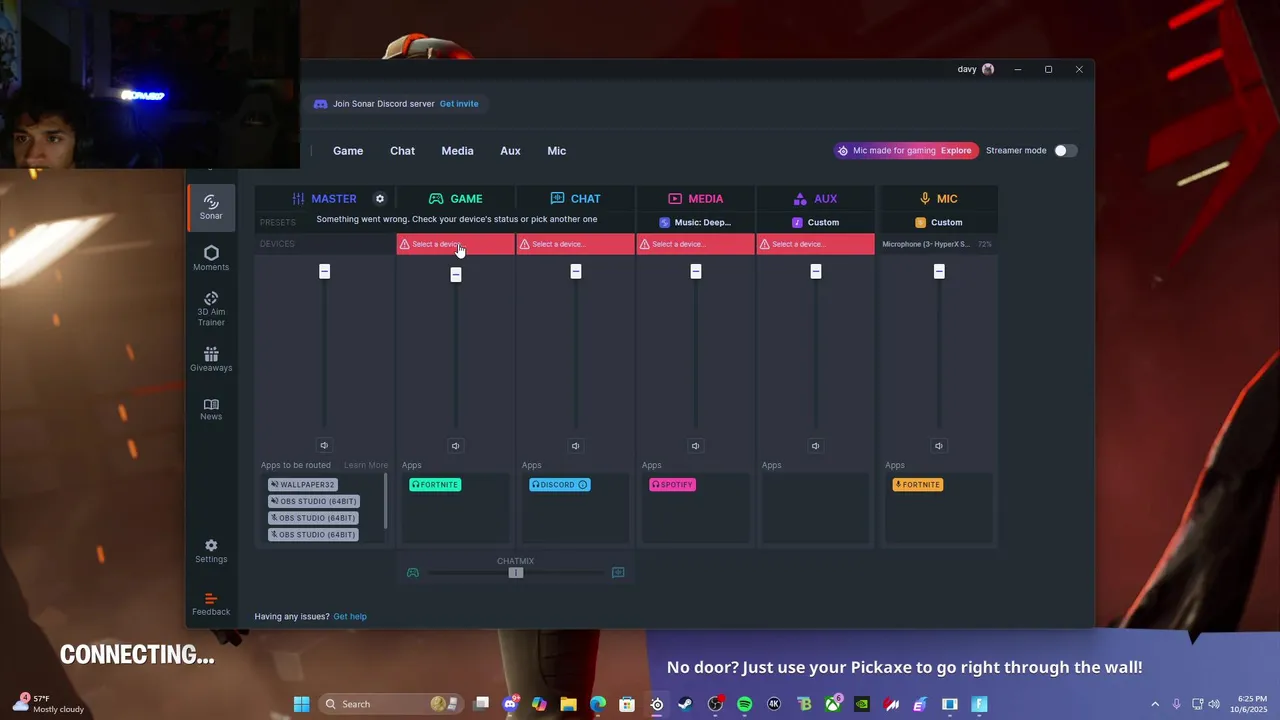Open the NVIDIA app from the taskbar
The height and width of the screenshot is (720, 1280).
tap(862, 704)
